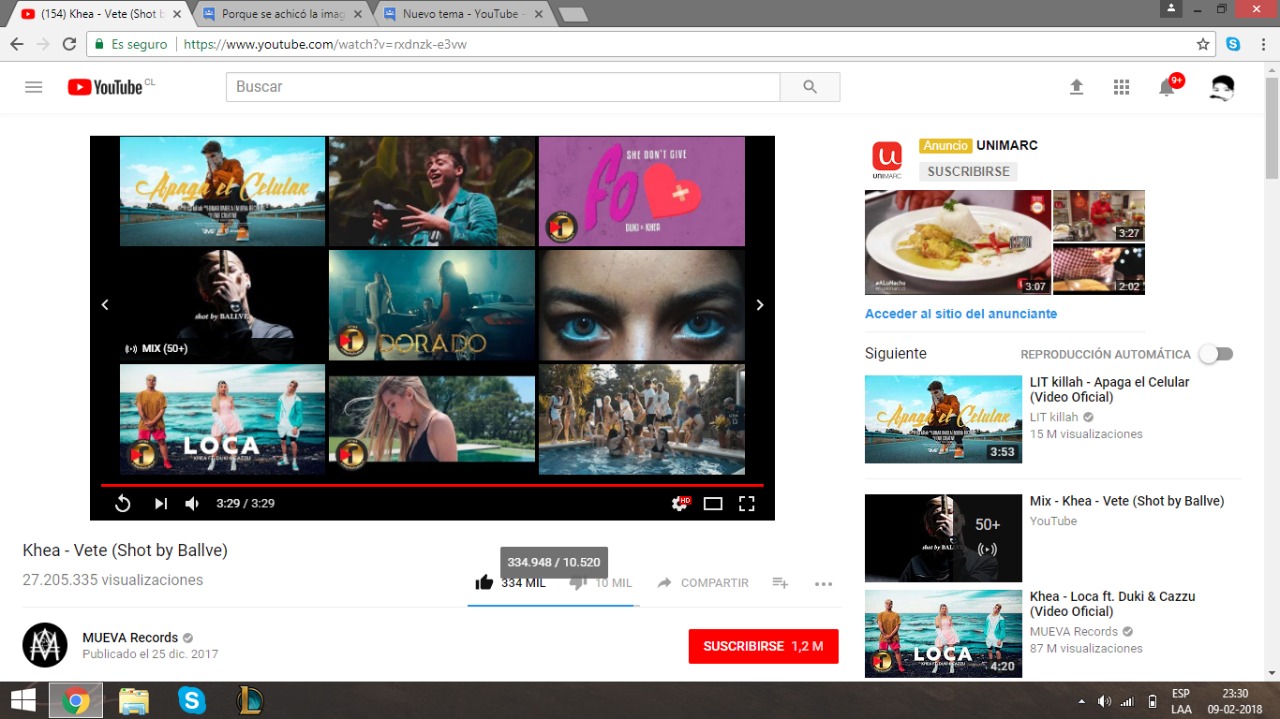Select the Khea - Vete YouTube tab
This screenshot has width=1280, height=719.
[x=102, y=14]
